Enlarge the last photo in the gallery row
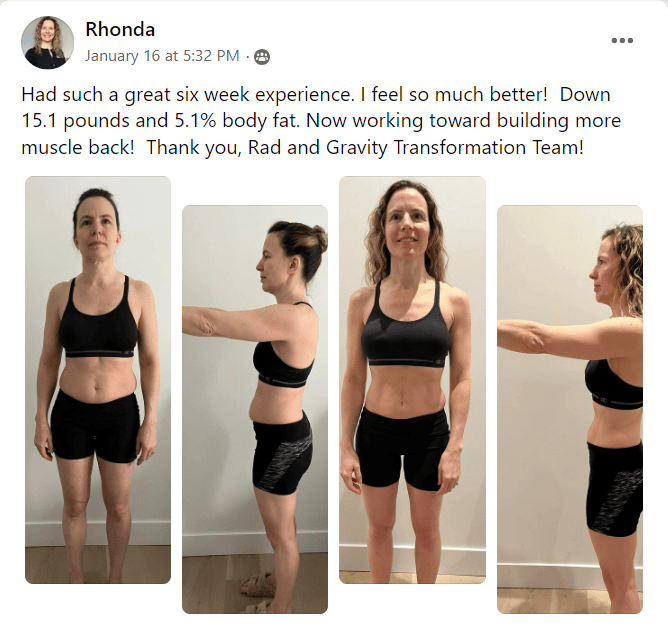The width and height of the screenshot is (668, 630). point(570,409)
